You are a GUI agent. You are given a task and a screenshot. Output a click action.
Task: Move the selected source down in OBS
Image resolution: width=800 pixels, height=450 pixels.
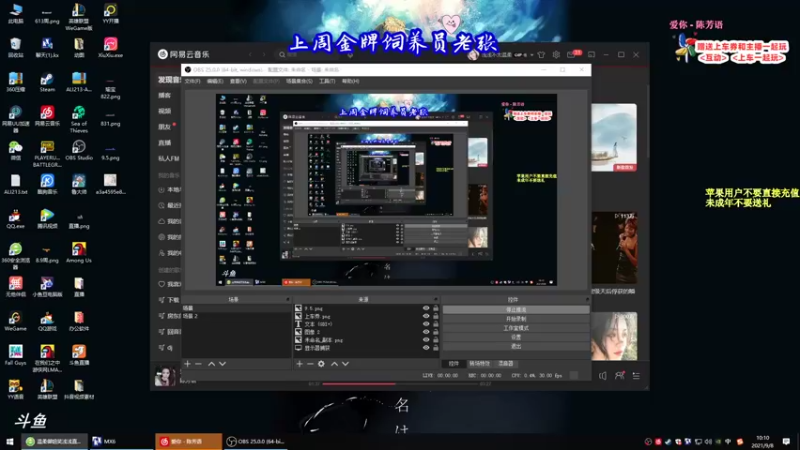click(x=345, y=364)
